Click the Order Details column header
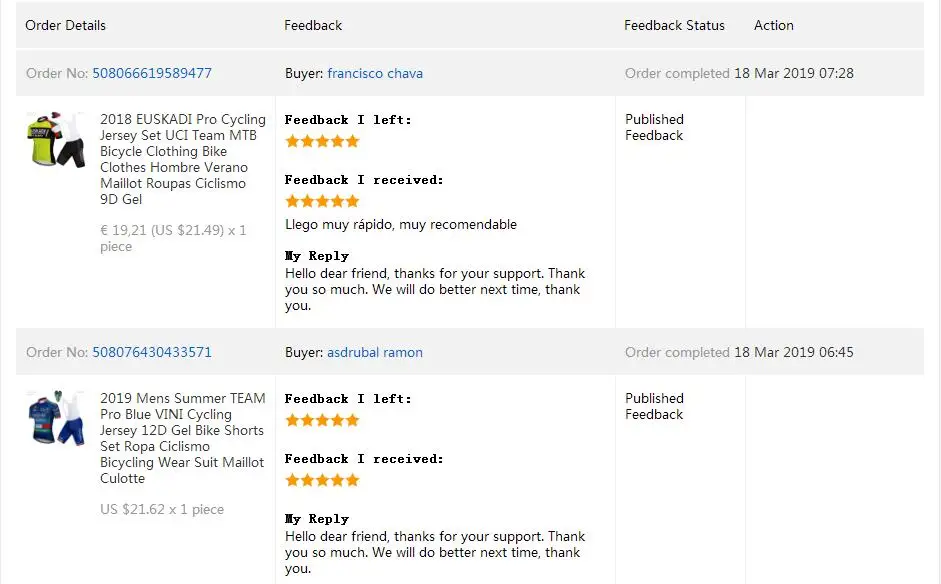 [65, 25]
